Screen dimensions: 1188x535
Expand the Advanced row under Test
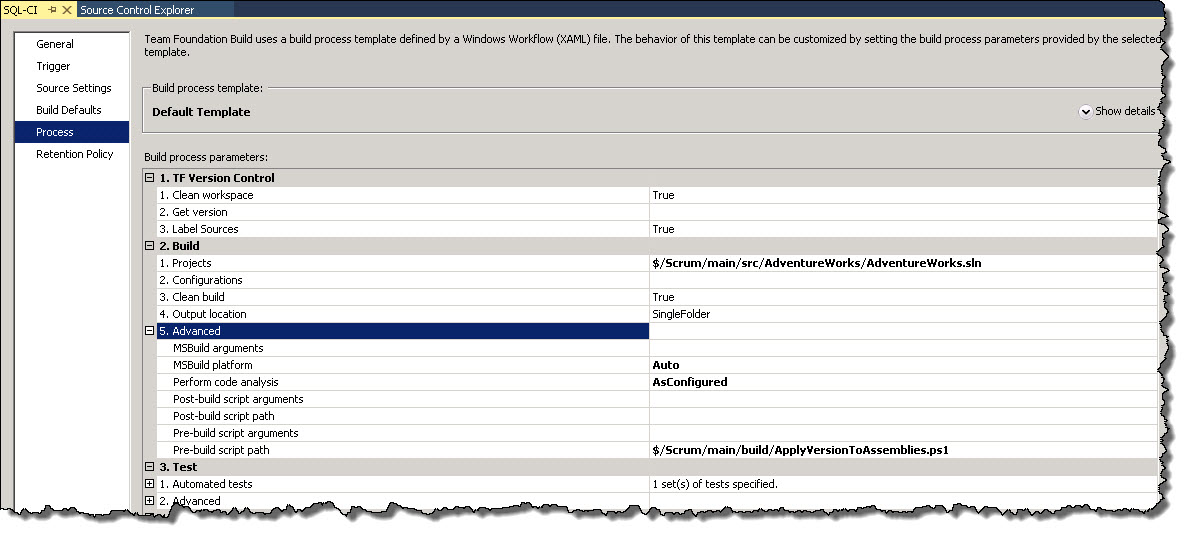coord(150,501)
